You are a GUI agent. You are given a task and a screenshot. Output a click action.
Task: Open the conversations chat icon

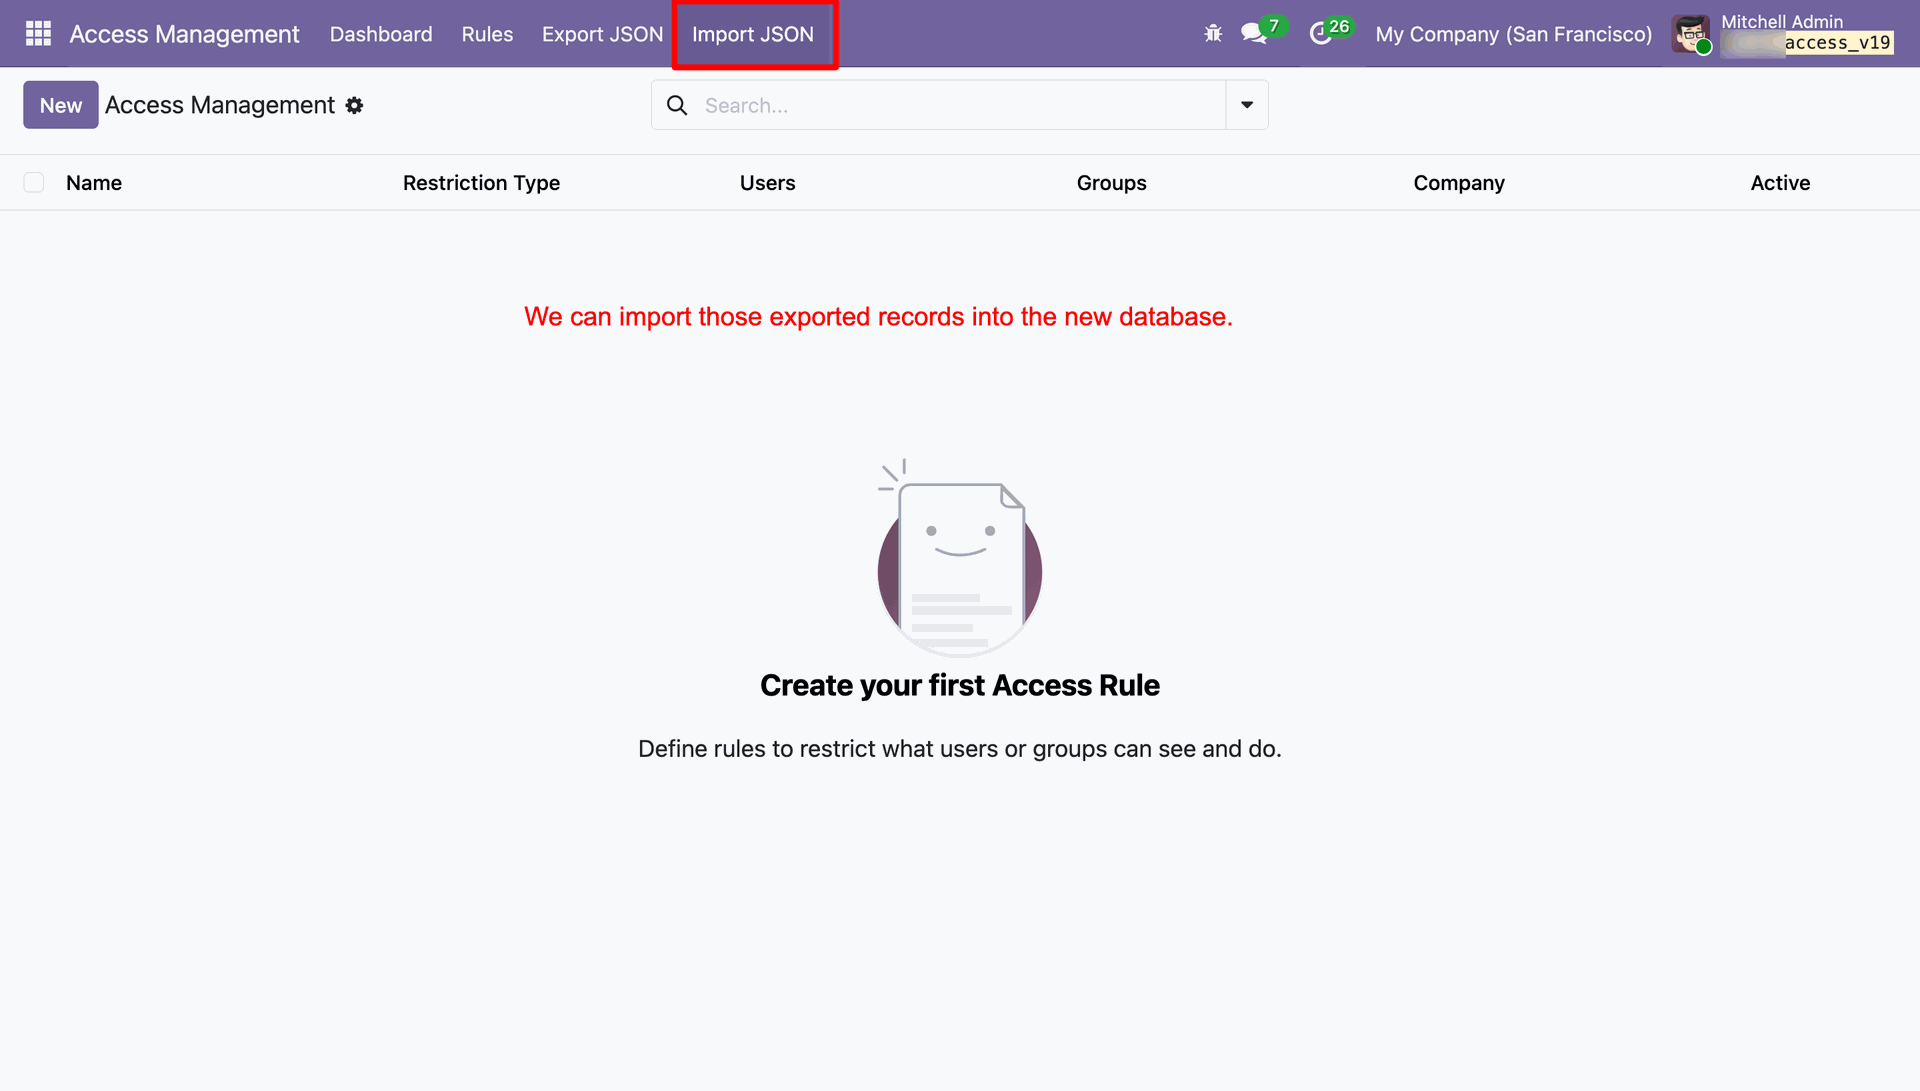click(x=1253, y=34)
